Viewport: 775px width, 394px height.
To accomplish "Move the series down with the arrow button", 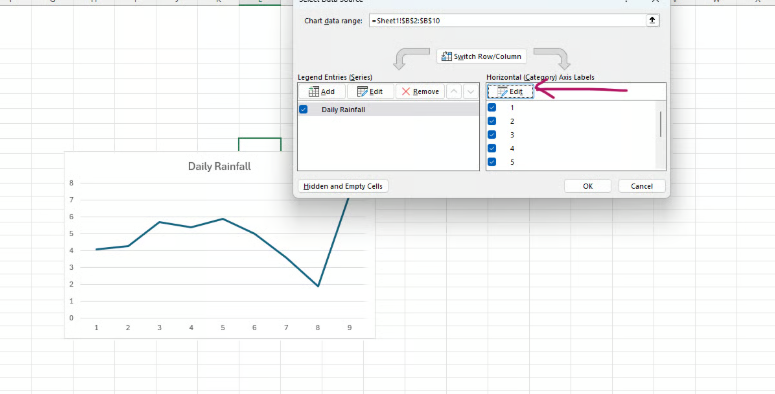I will (471, 91).
